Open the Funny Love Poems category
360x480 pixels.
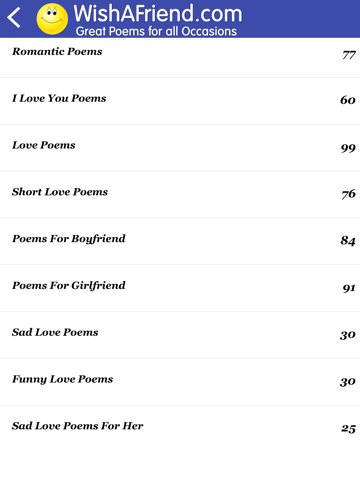tap(180, 382)
